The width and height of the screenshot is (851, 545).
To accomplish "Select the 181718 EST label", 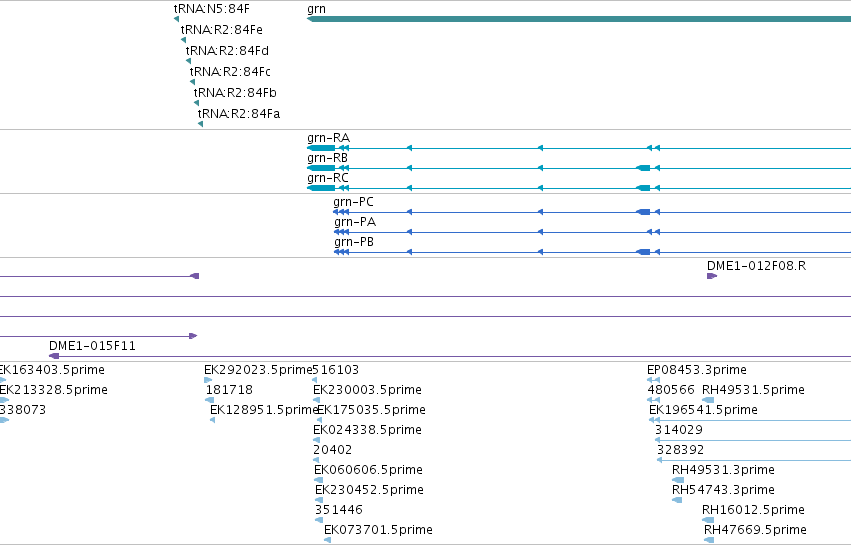I will pyautogui.click(x=229, y=390).
